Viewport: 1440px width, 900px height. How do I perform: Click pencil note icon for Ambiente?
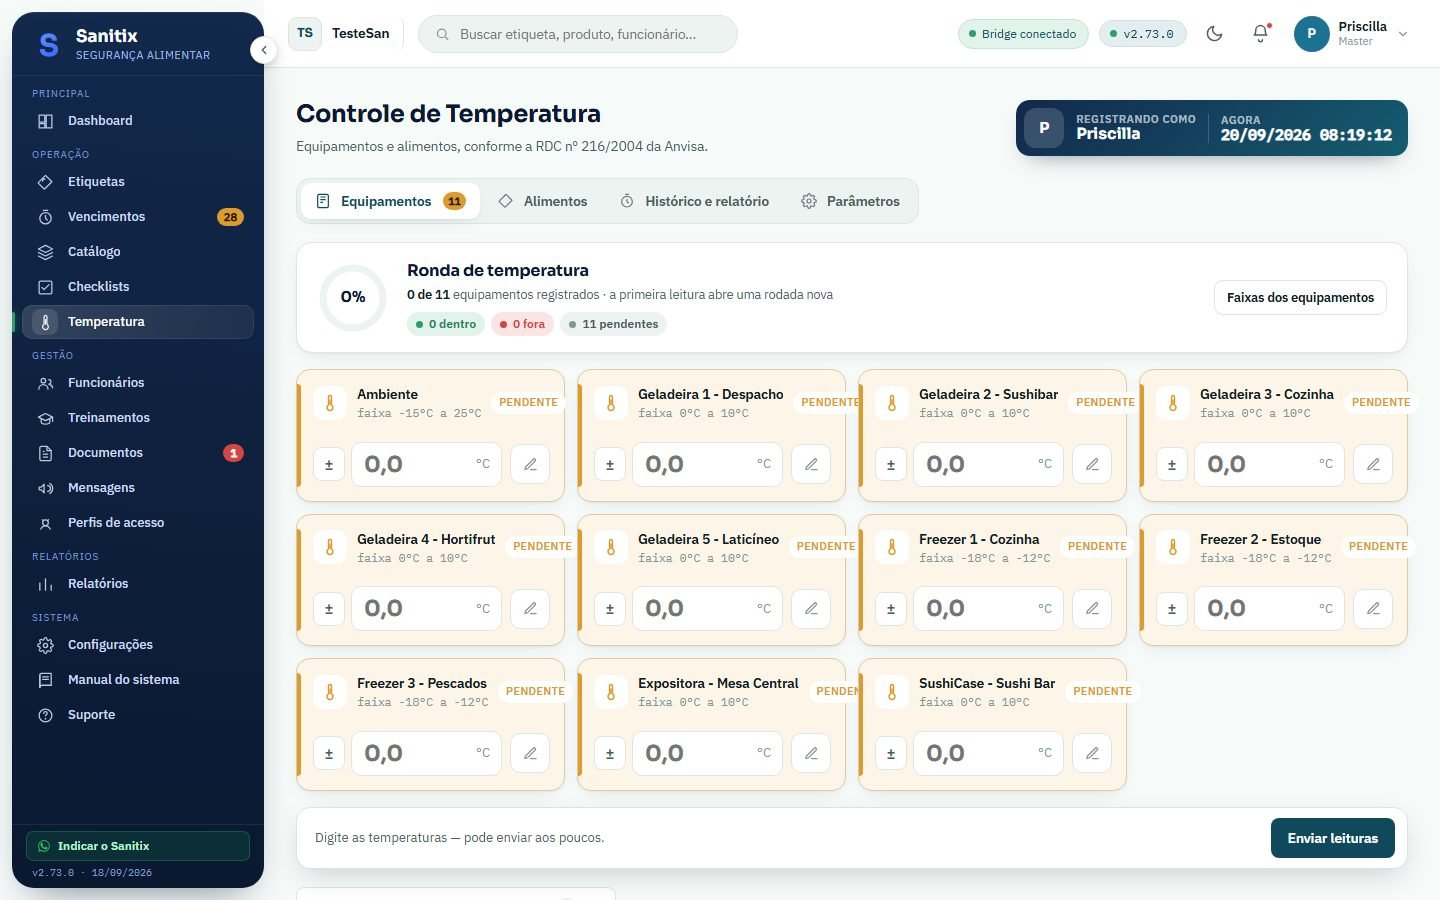pyautogui.click(x=530, y=464)
